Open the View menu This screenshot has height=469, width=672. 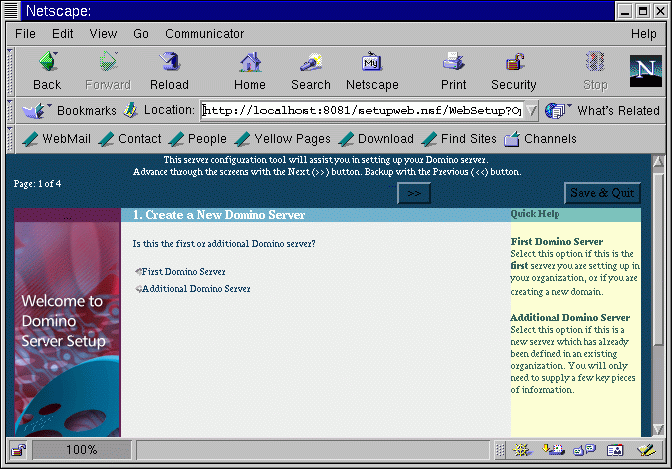(x=103, y=33)
